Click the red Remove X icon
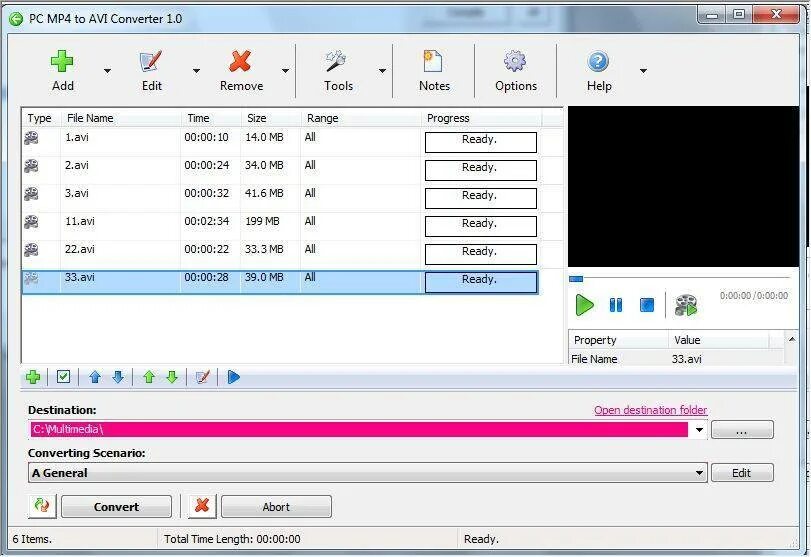Image resolution: width=811 pixels, height=557 pixels. tap(241, 62)
